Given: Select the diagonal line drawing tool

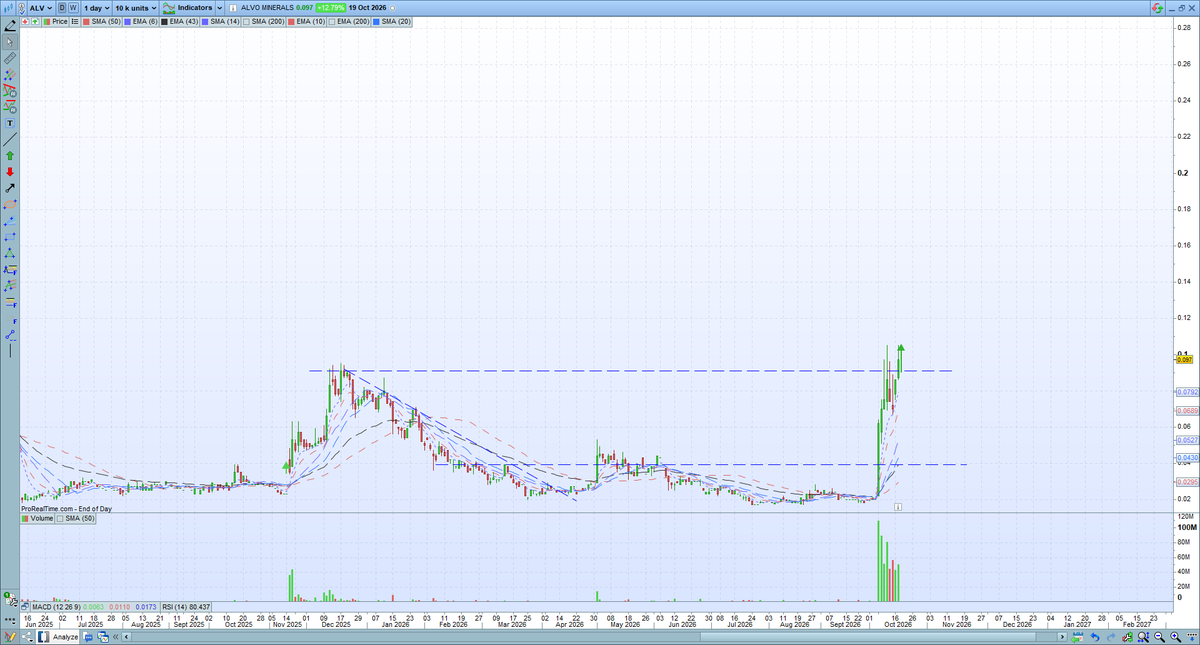Looking at the screenshot, I should click(x=10, y=139).
